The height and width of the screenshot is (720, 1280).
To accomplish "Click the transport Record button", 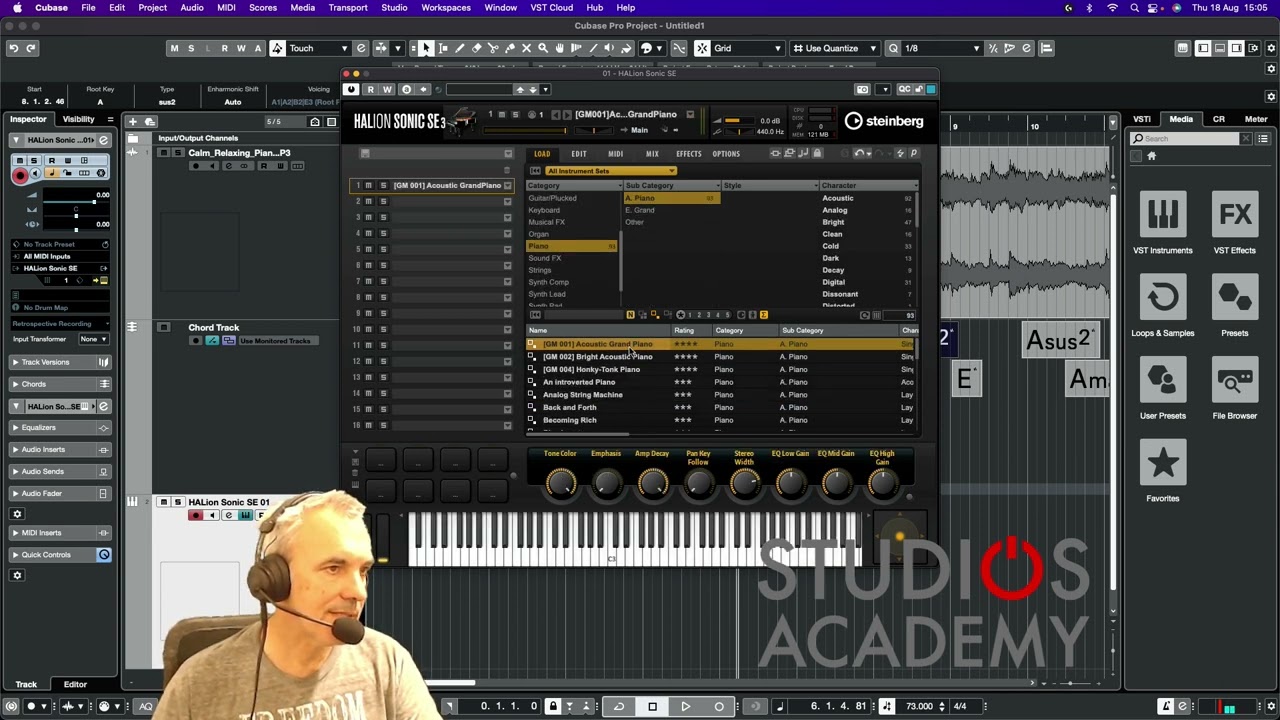I will 718,707.
